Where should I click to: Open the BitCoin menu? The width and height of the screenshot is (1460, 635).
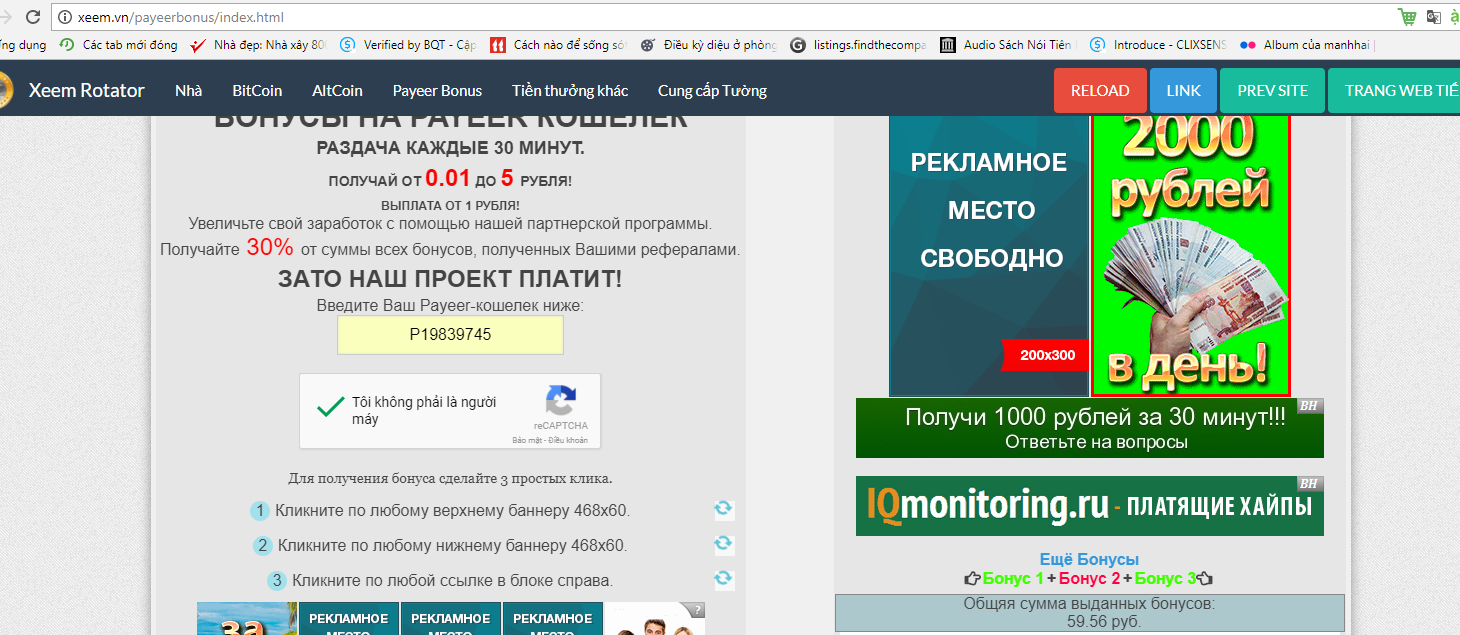tap(257, 90)
